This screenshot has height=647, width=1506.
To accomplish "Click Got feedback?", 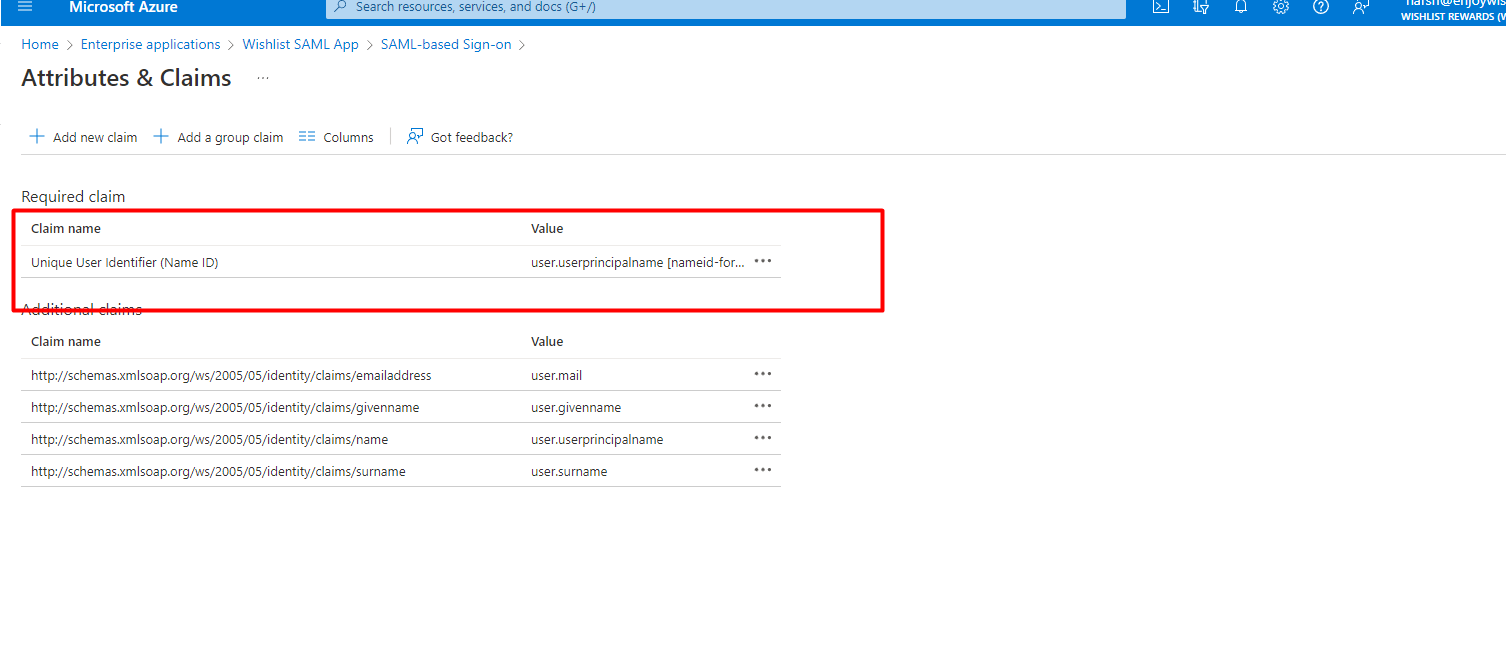I will (x=460, y=137).
